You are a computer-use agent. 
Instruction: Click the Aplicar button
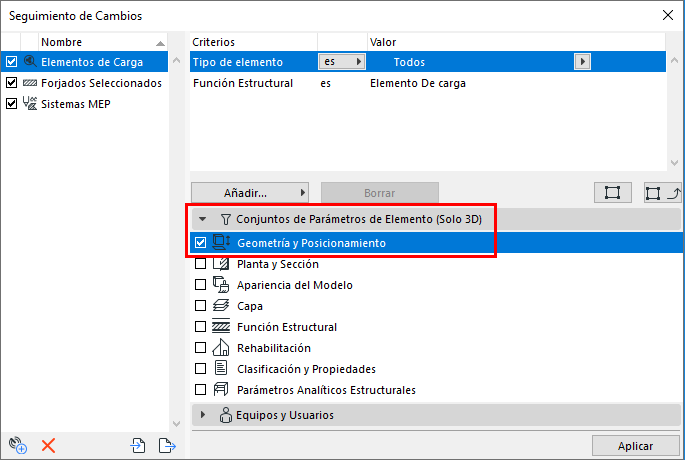pos(635,446)
